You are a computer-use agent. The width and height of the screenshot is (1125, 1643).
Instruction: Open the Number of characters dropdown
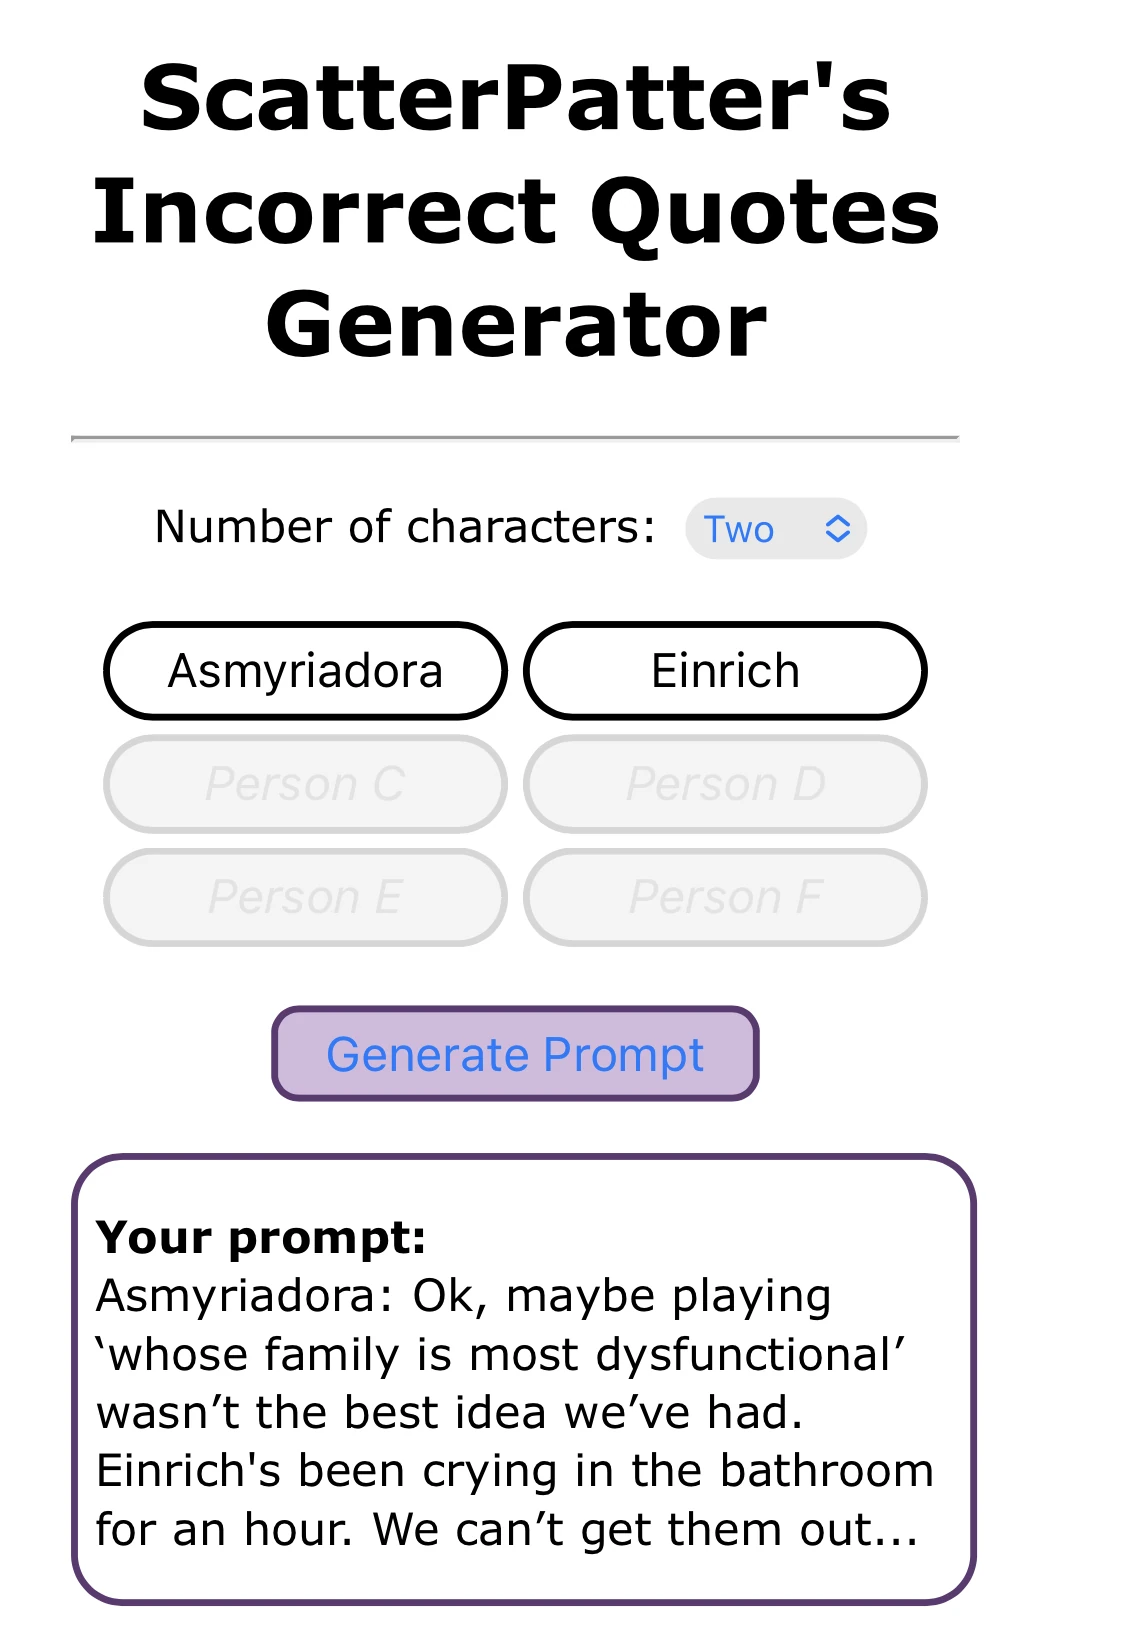click(774, 528)
